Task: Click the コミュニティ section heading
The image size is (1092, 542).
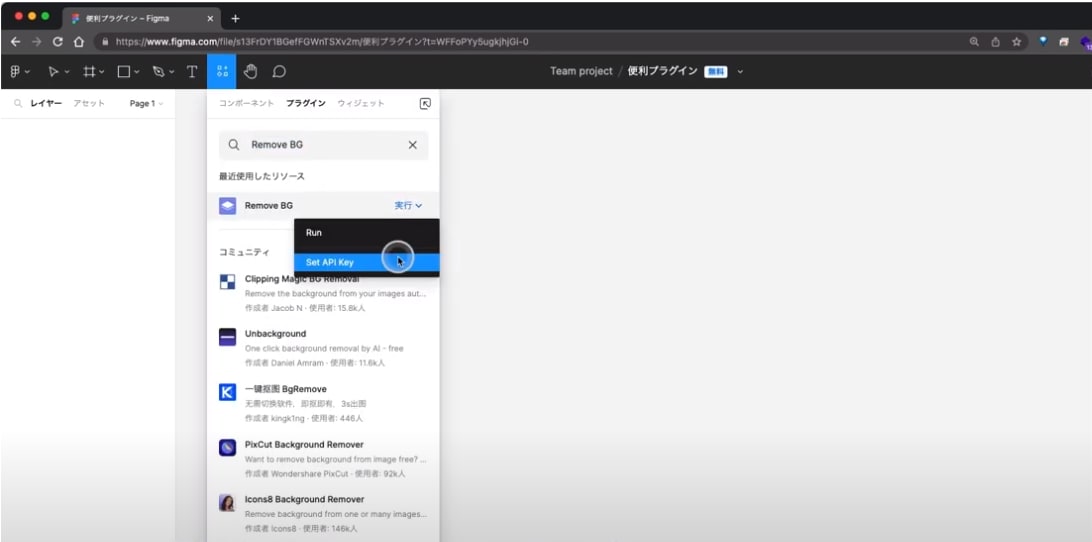Action: [x=244, y=252]
